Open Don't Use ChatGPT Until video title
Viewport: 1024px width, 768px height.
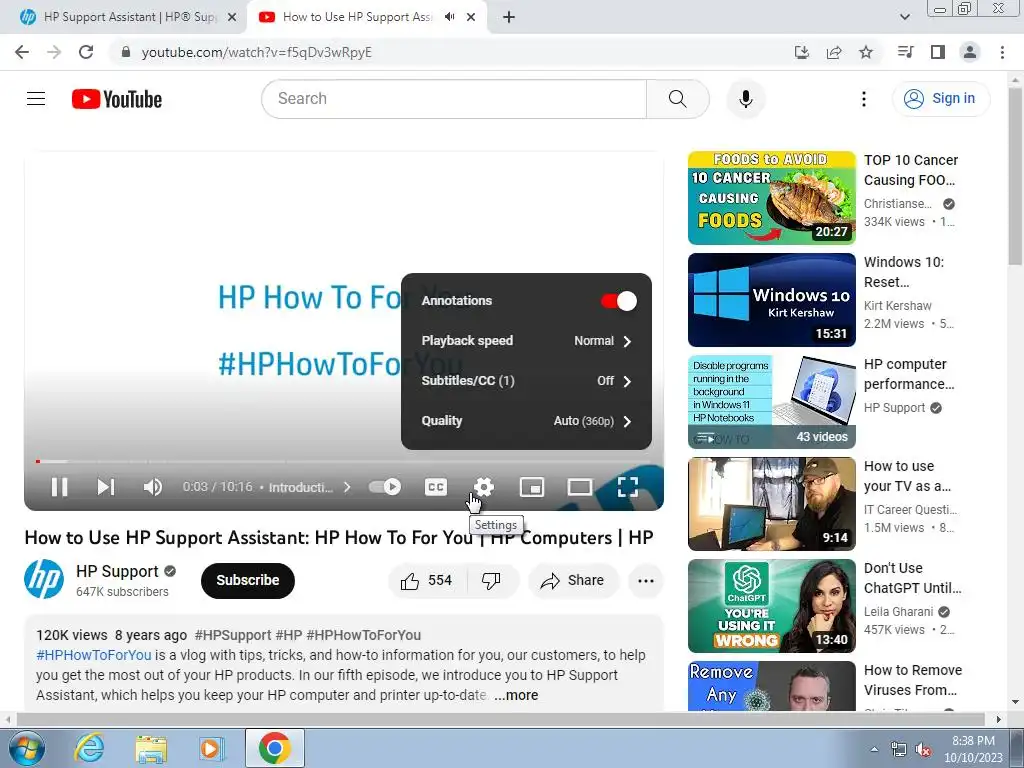(912, 578)
